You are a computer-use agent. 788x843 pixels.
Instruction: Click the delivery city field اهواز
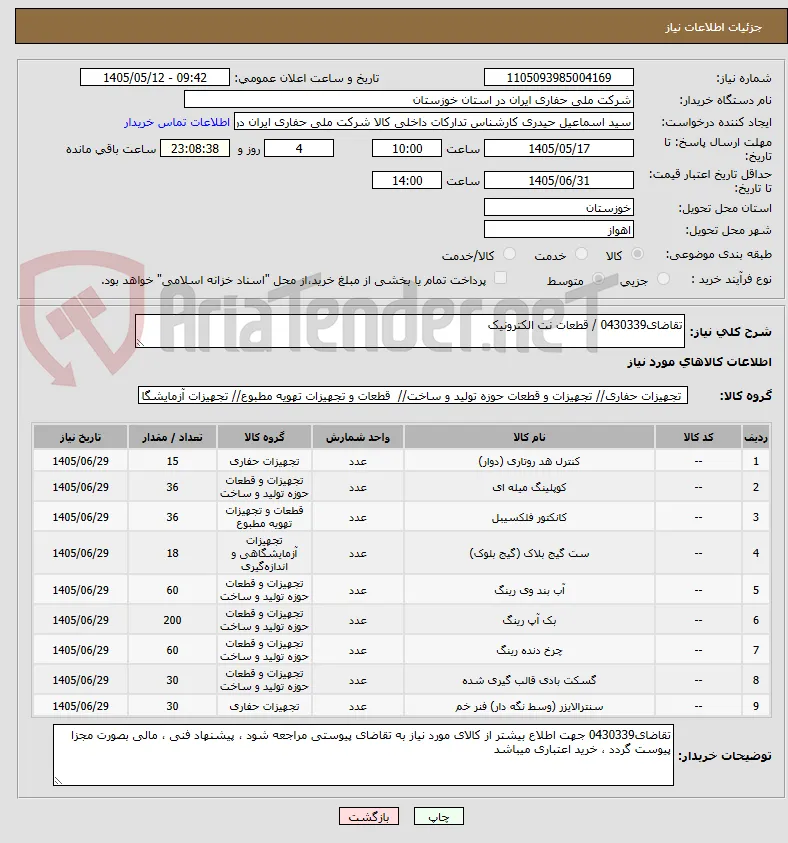(558, 230)
